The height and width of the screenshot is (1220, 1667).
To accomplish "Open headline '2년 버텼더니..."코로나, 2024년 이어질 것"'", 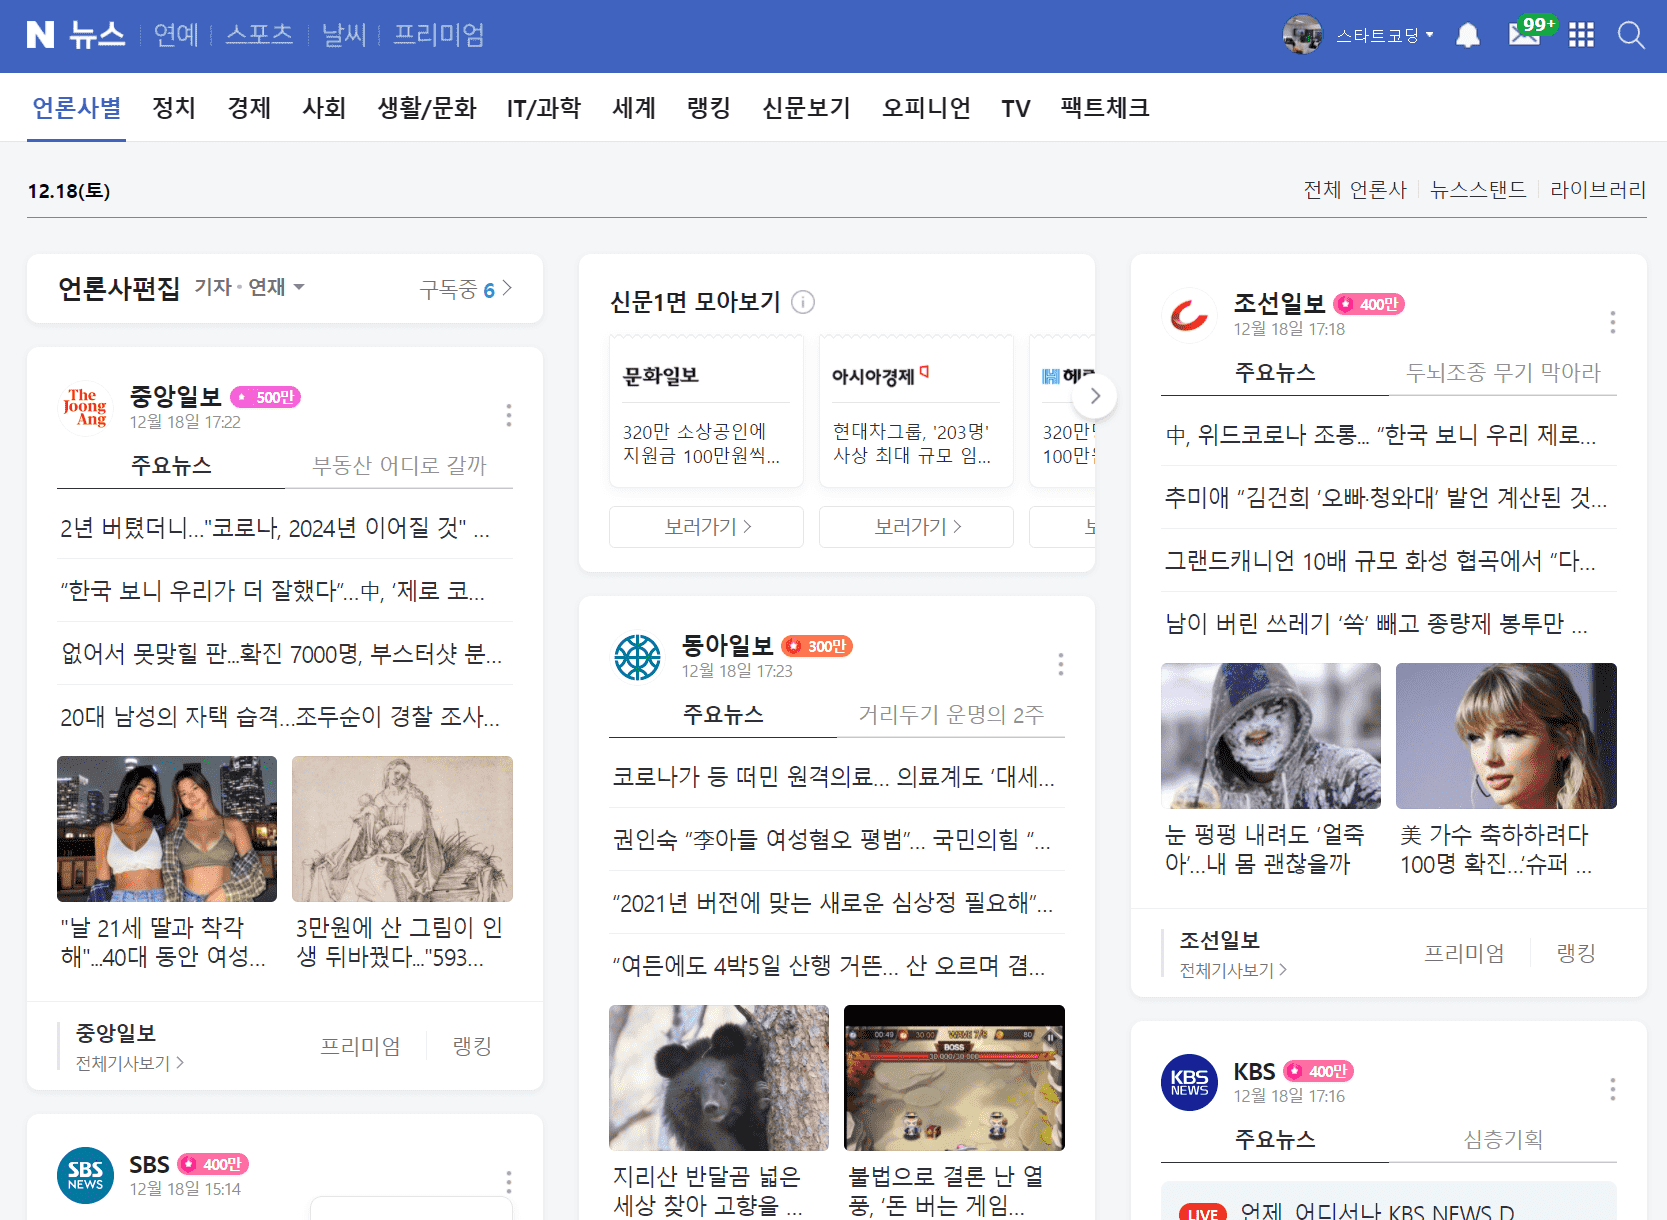I will [275, 528].
